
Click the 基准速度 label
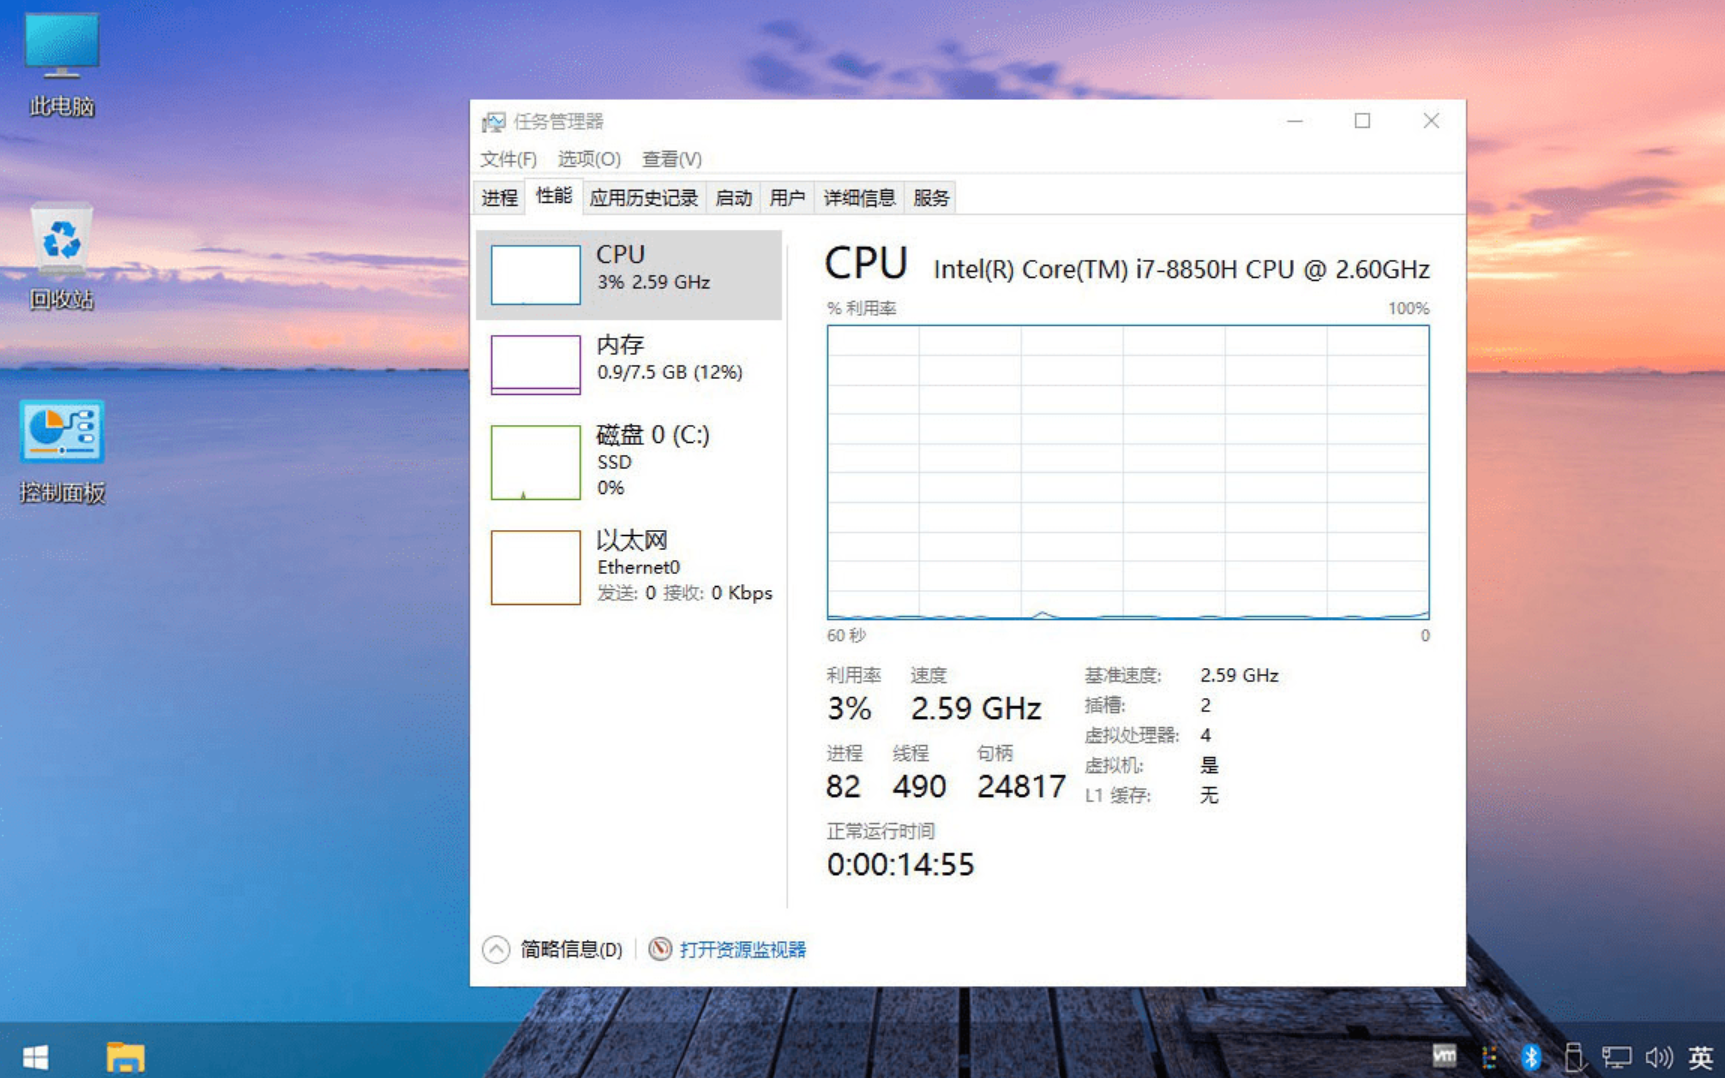click(x=1123, y=676)
